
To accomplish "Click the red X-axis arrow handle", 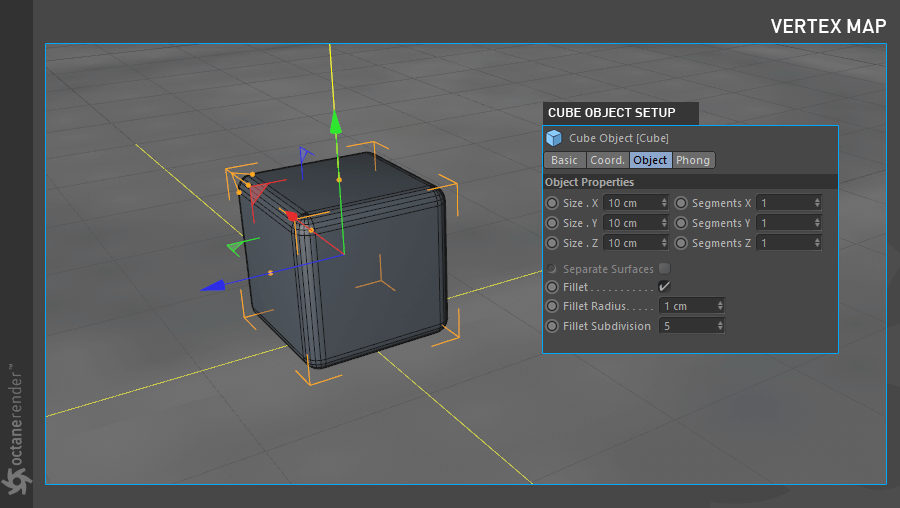I will (291, 215).
